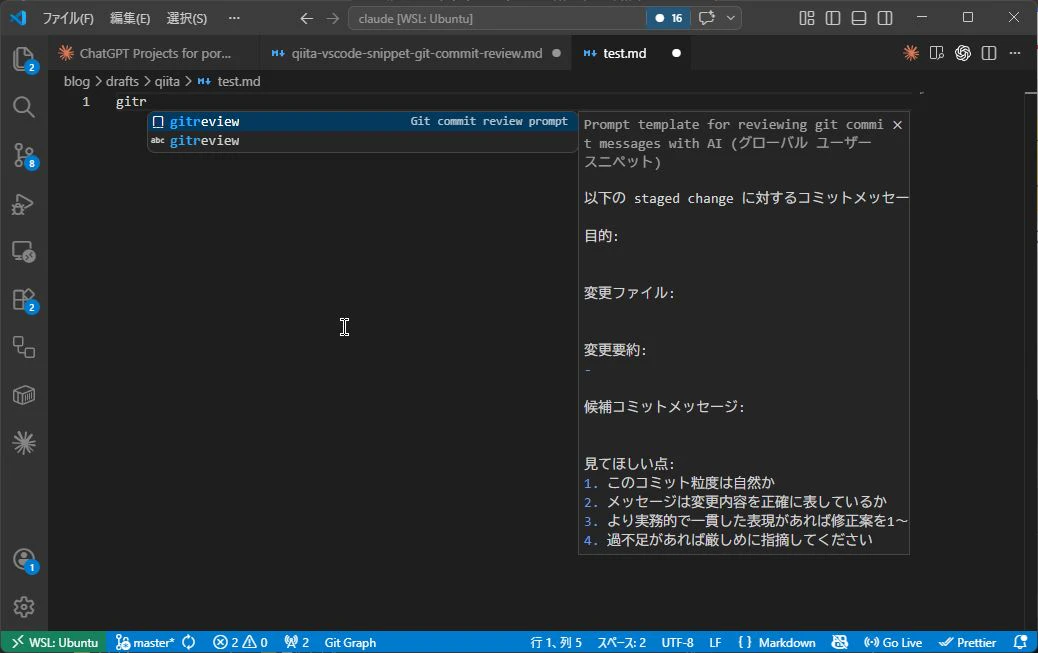Open Source Control view with 8 badge

[24, 156]
